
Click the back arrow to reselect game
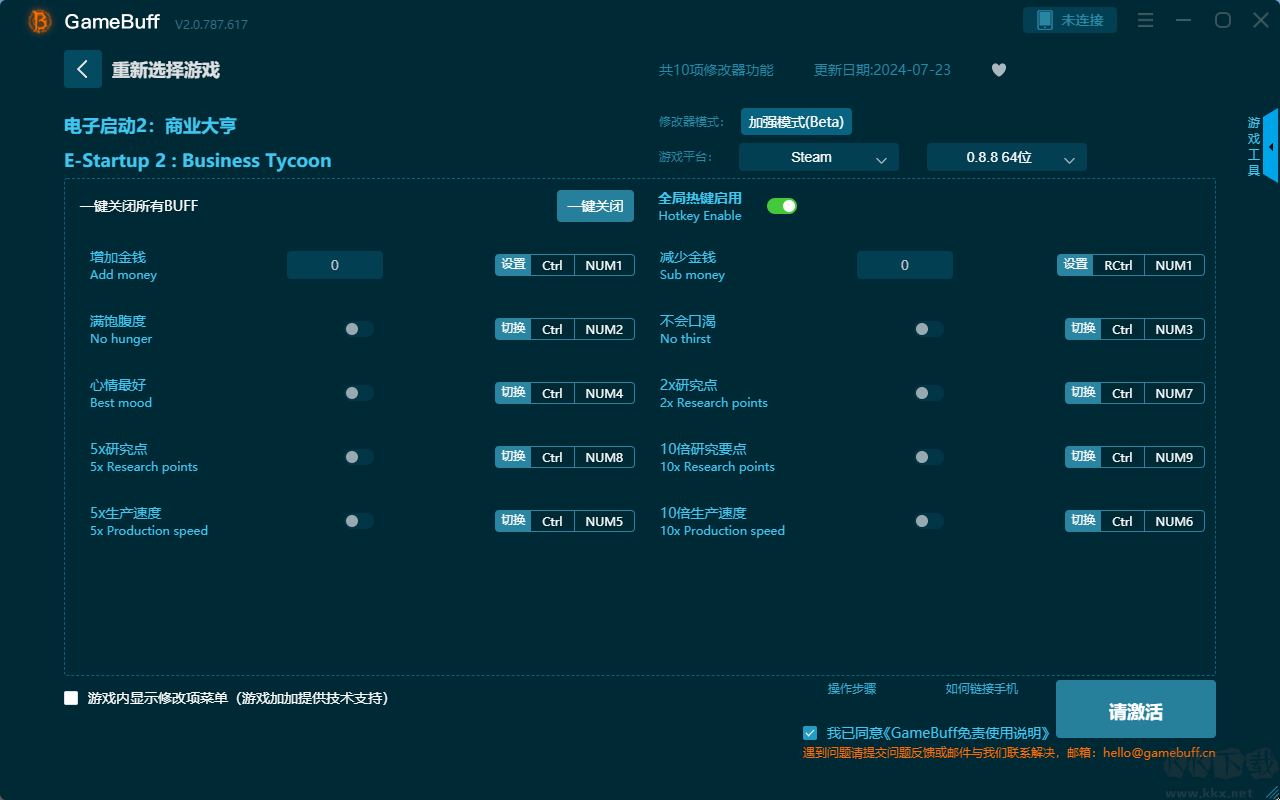click(x=82, y=69)
